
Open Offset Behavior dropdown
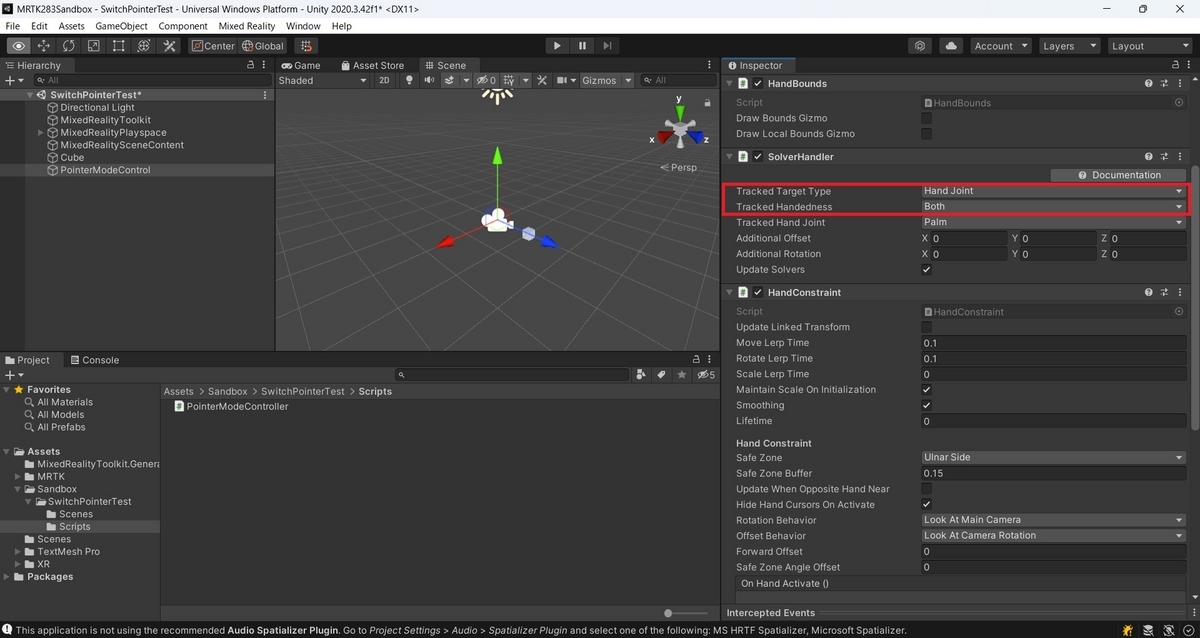1053,536
